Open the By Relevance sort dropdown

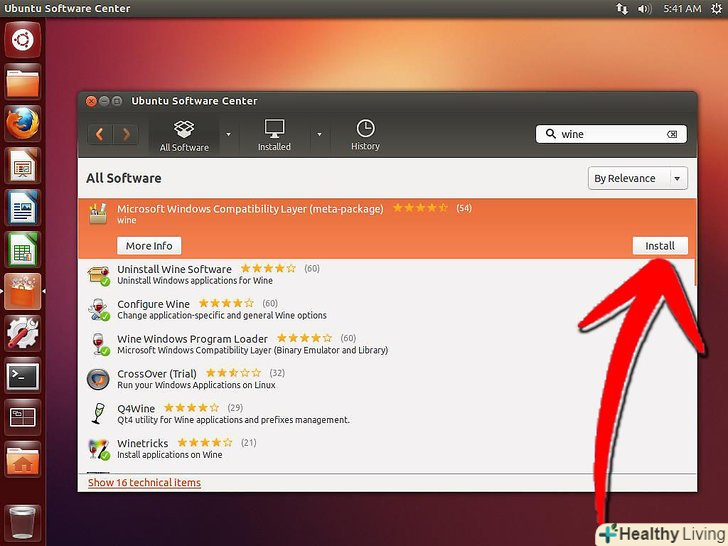click(637, 178)
